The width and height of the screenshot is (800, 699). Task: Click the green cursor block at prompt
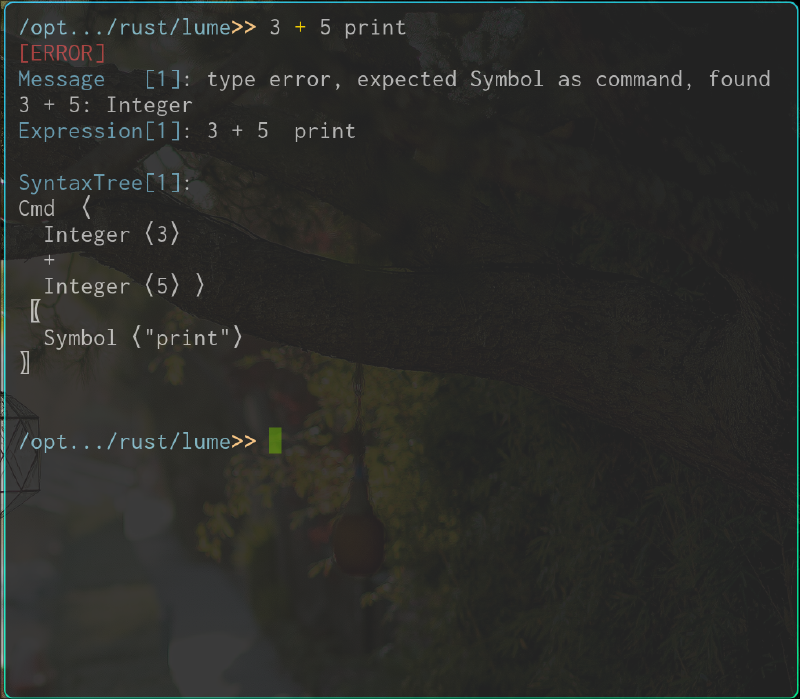pos(275,441)
